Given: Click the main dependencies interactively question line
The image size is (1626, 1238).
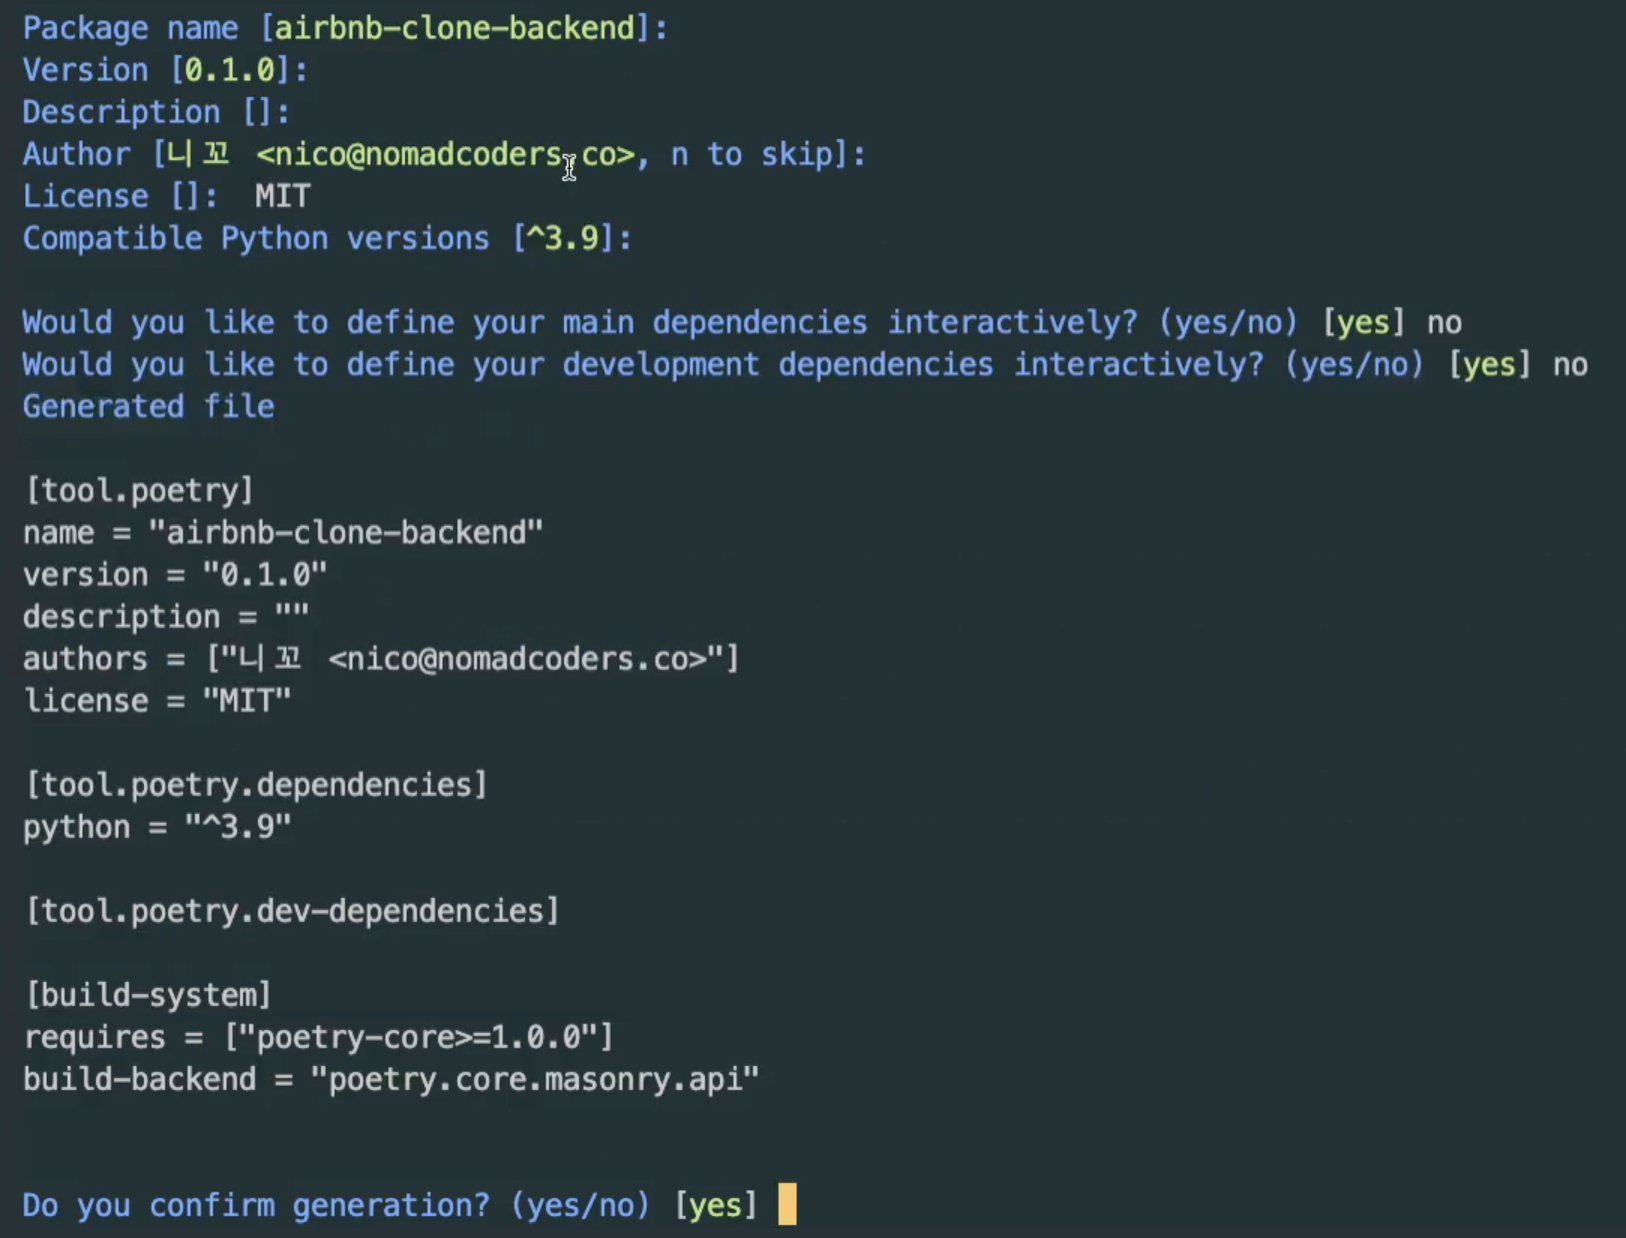Looking at the screenshot, I should click(x=742, y=322).
